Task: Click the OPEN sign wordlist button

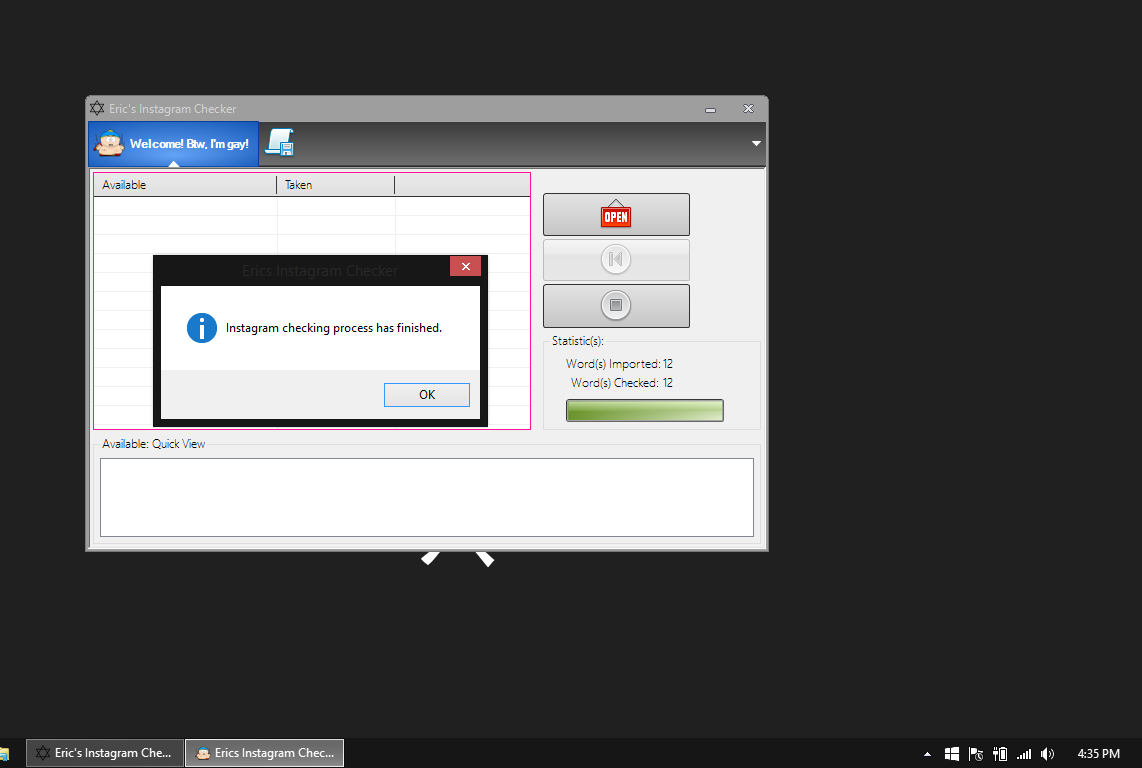Action: pos(616,214)
